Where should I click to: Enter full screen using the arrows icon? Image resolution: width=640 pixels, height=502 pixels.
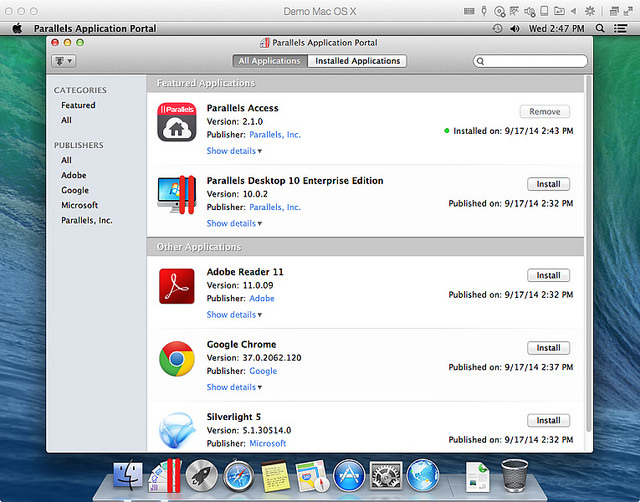629,11
